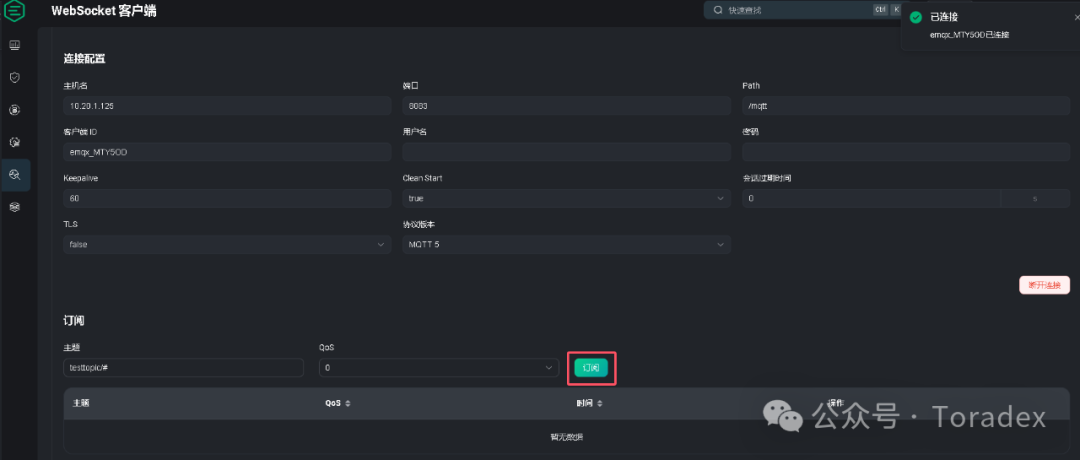
Task: Select the diagnose tools magnifier sidebar icon
Action: click(x=14, y=174)
